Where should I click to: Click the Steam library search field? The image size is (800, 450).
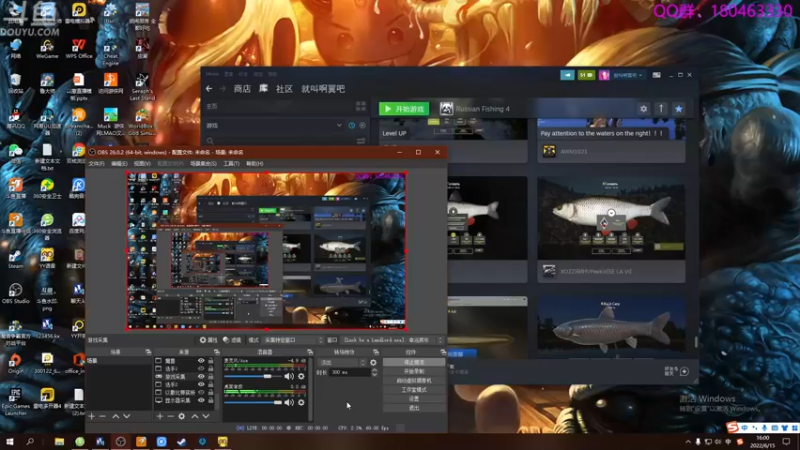283,141
